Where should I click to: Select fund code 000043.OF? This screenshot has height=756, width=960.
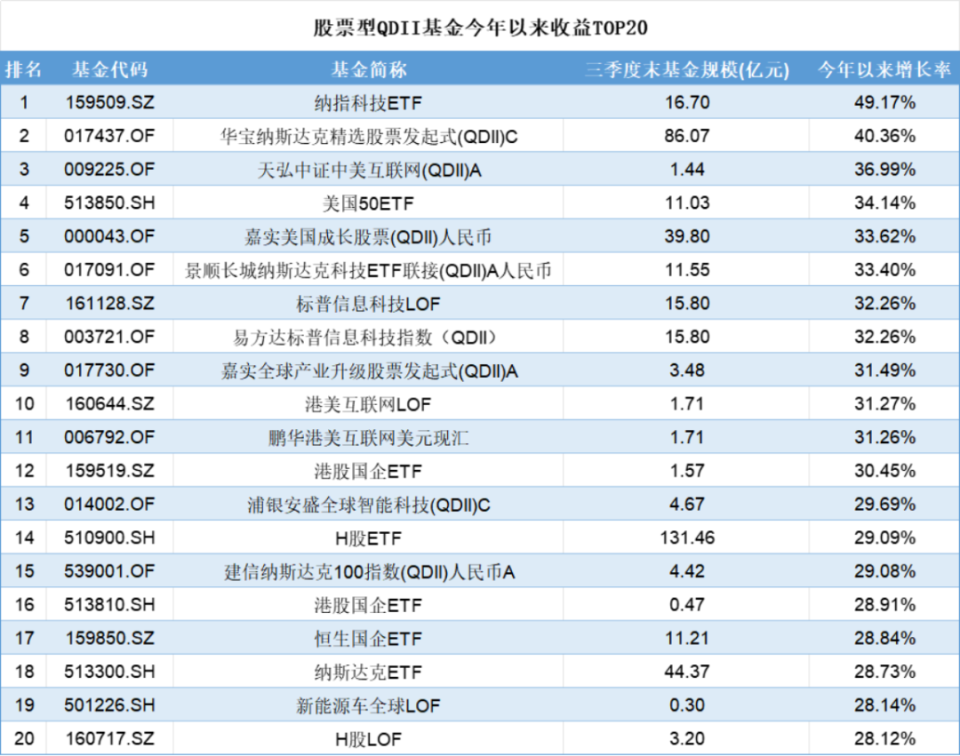click(110, 236)
